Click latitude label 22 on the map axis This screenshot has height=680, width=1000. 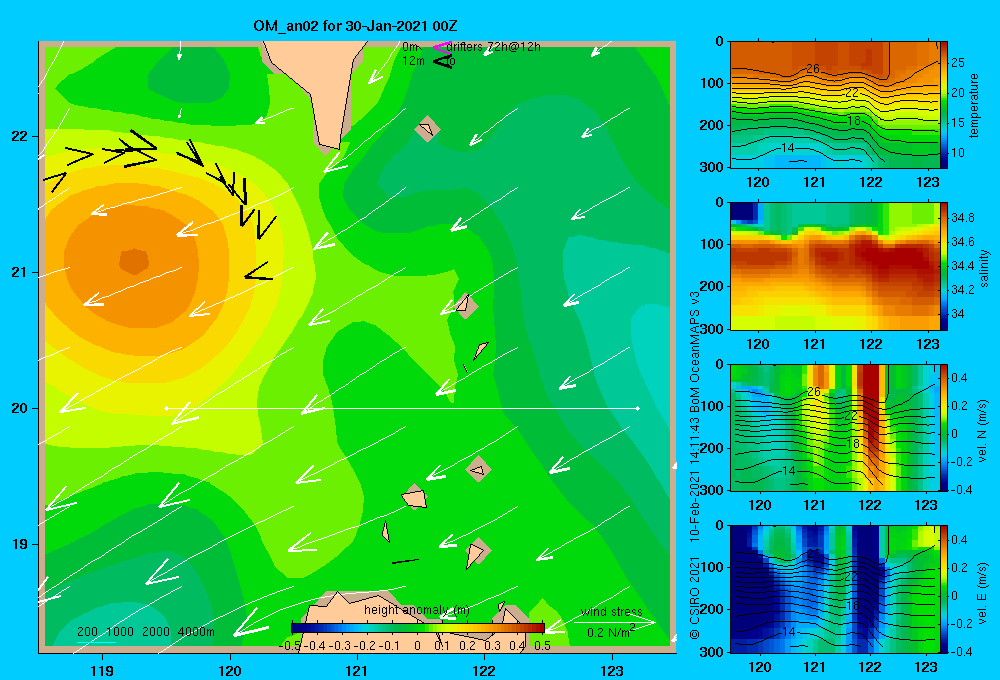coord(19,137)
